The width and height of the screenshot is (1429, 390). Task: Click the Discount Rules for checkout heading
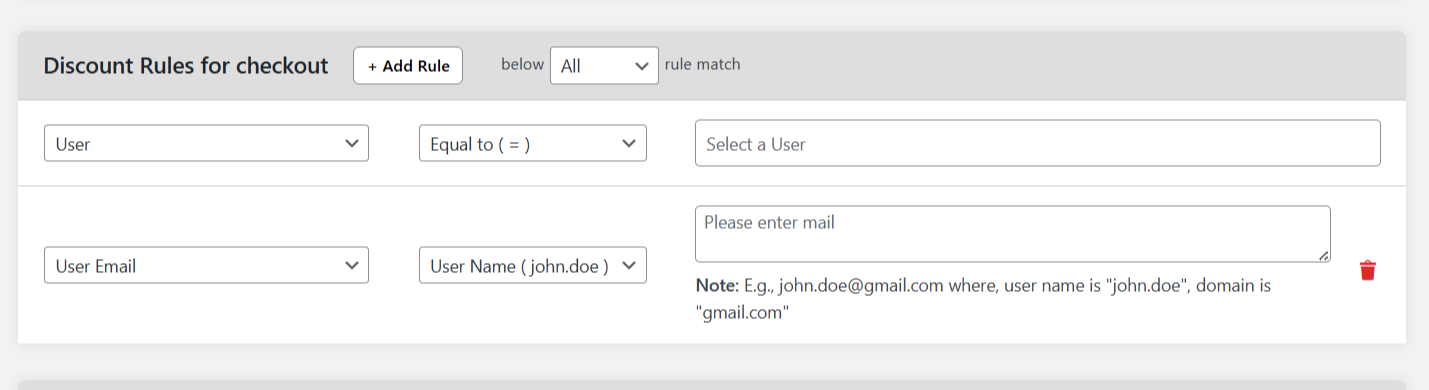(186, 66)
